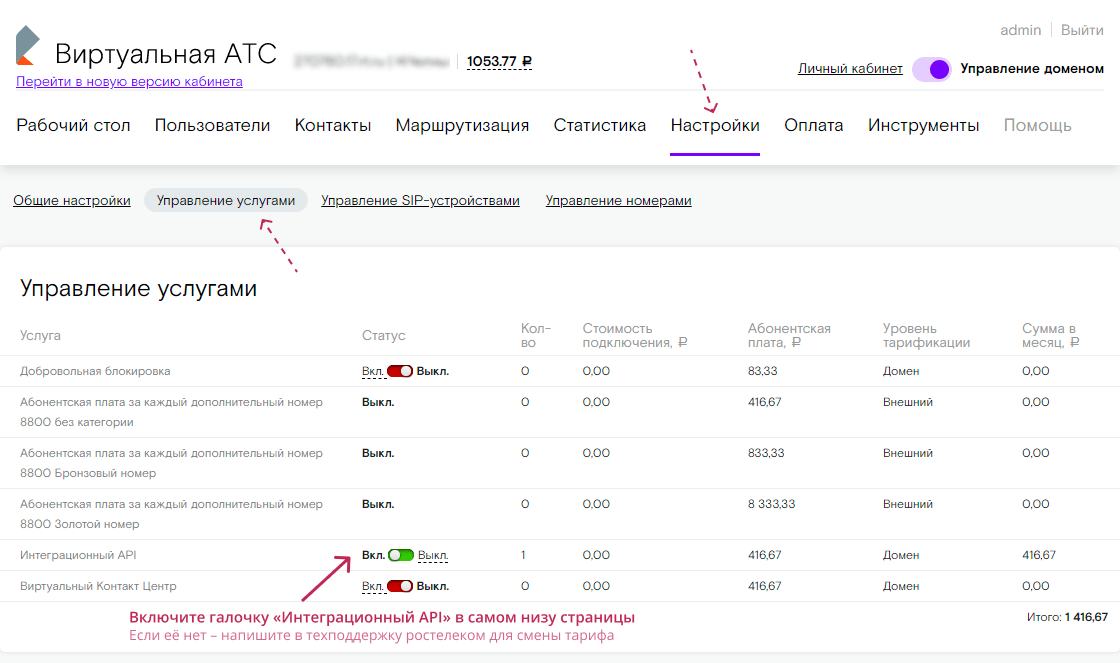Open the «Статистика» section
The width and height of the screenshot is (1120, 663).
tap(598, 125)
